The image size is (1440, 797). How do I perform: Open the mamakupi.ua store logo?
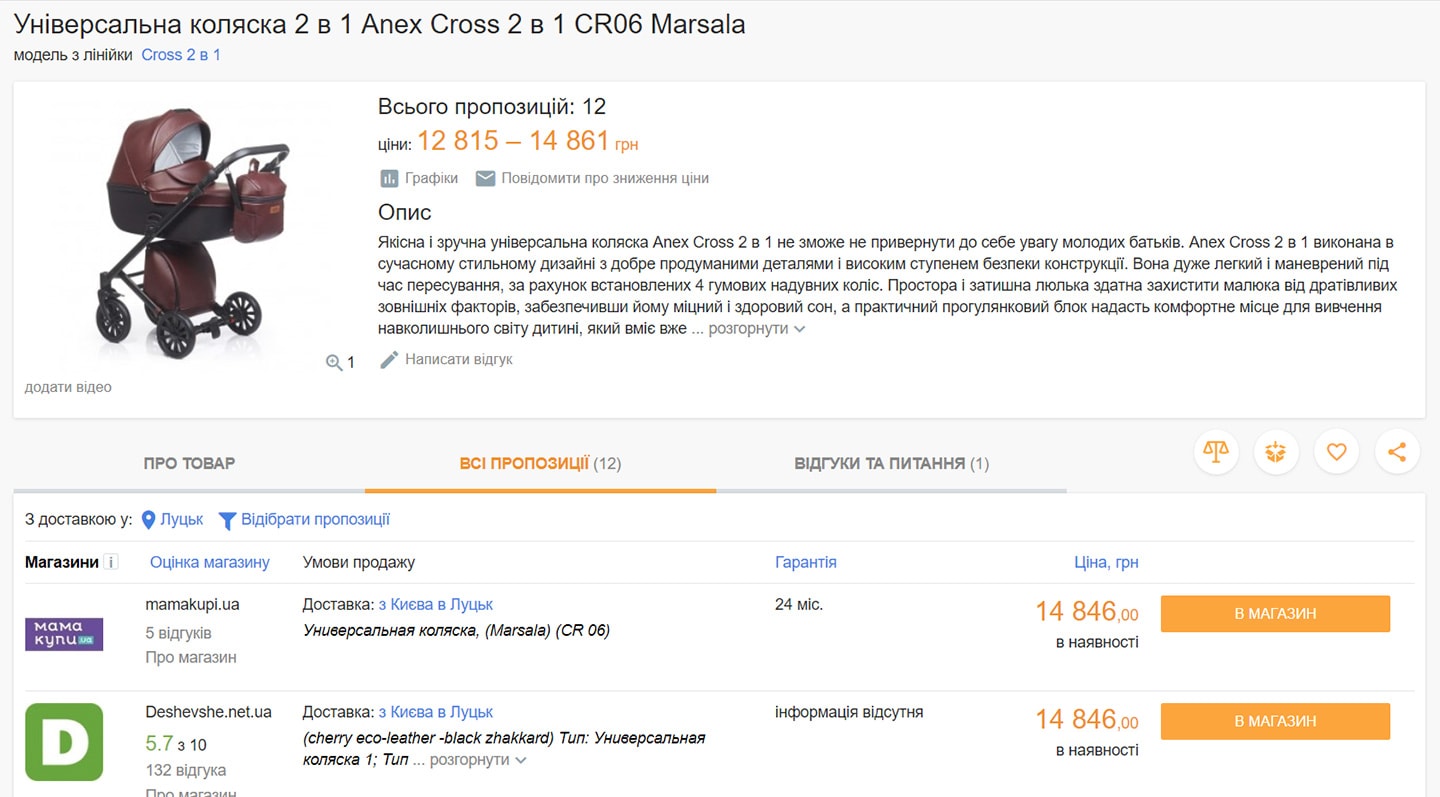pos(64,634)
